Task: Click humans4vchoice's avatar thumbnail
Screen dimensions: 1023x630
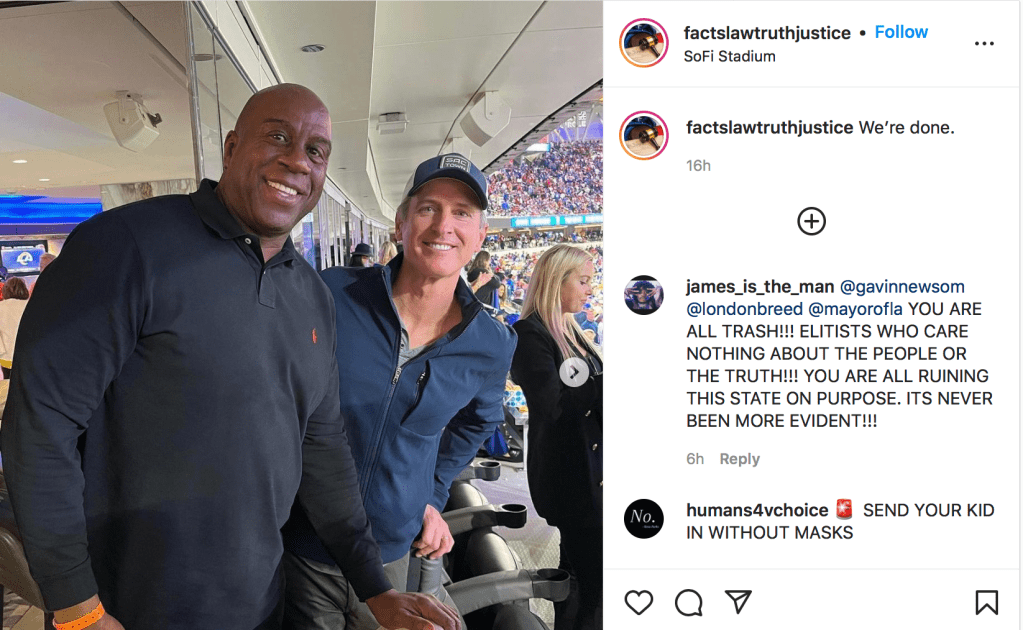Action: (x=644, y=519)
